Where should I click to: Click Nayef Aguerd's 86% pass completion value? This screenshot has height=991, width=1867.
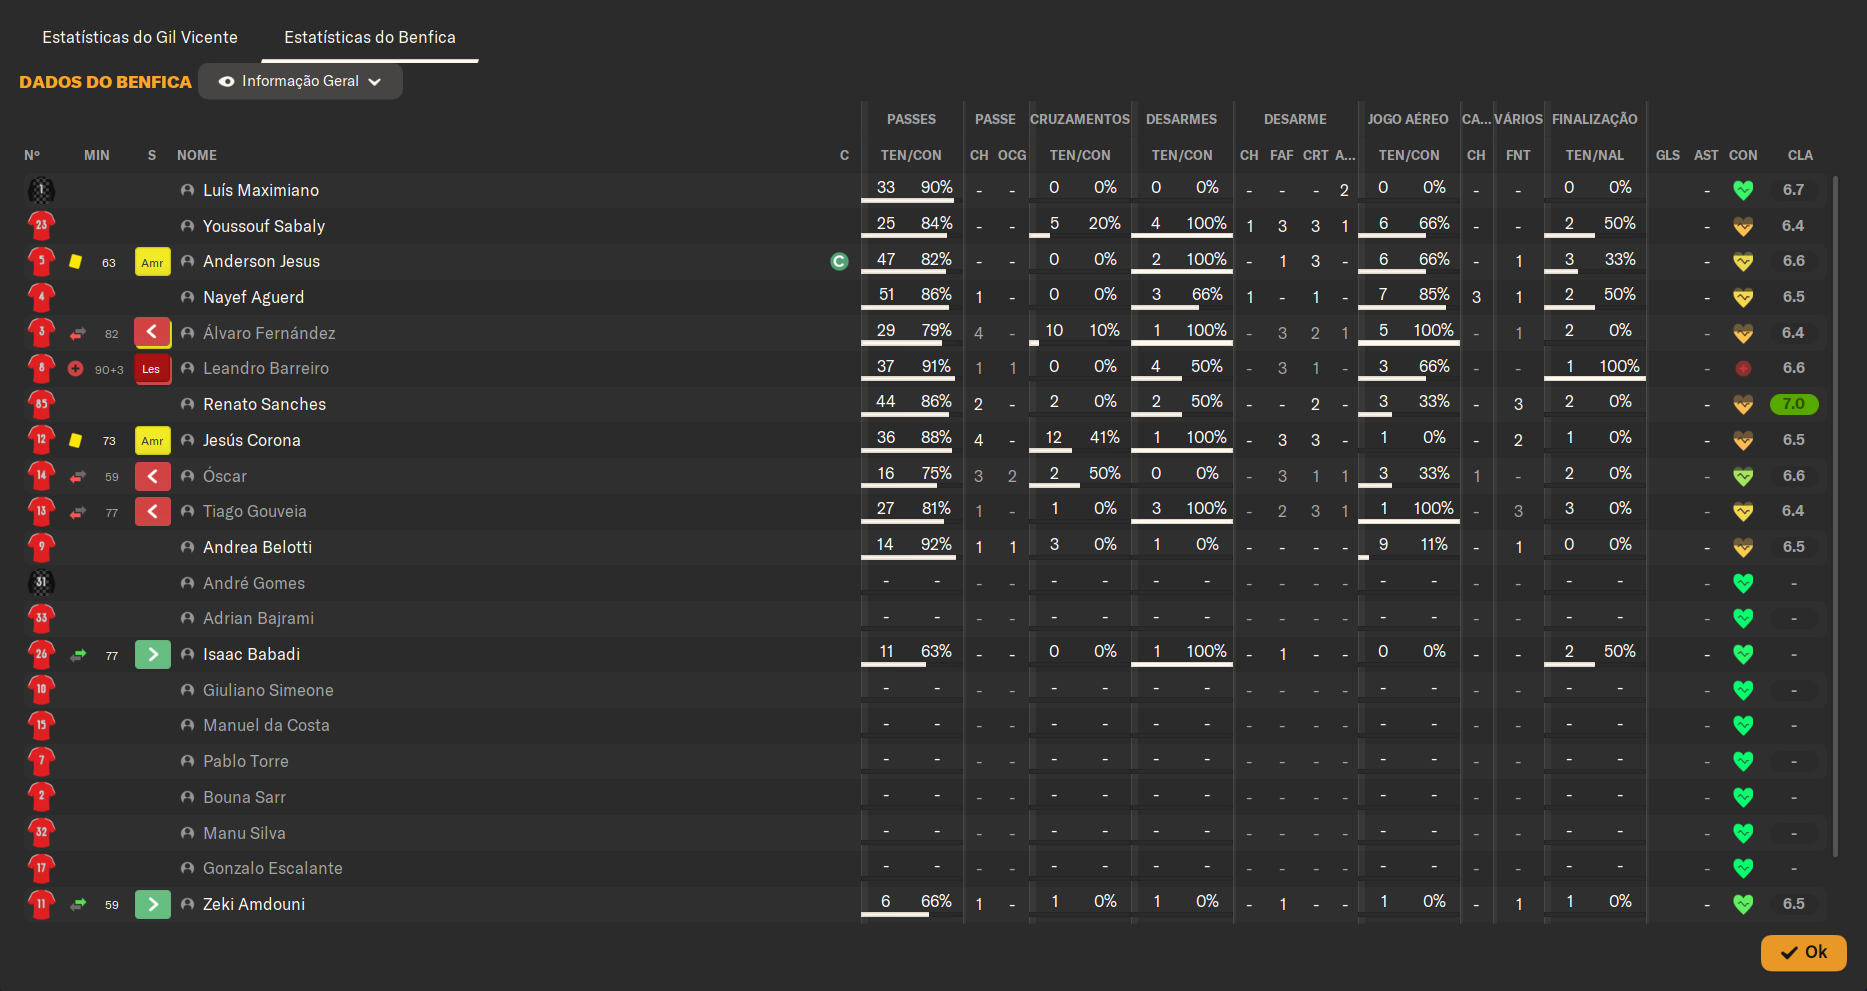coord(936,295)
